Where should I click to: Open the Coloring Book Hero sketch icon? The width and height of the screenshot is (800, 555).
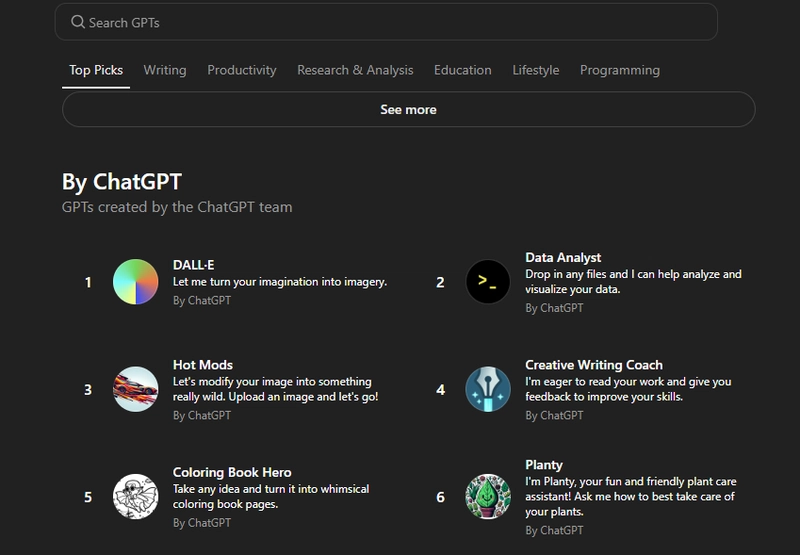click(135, 497)
